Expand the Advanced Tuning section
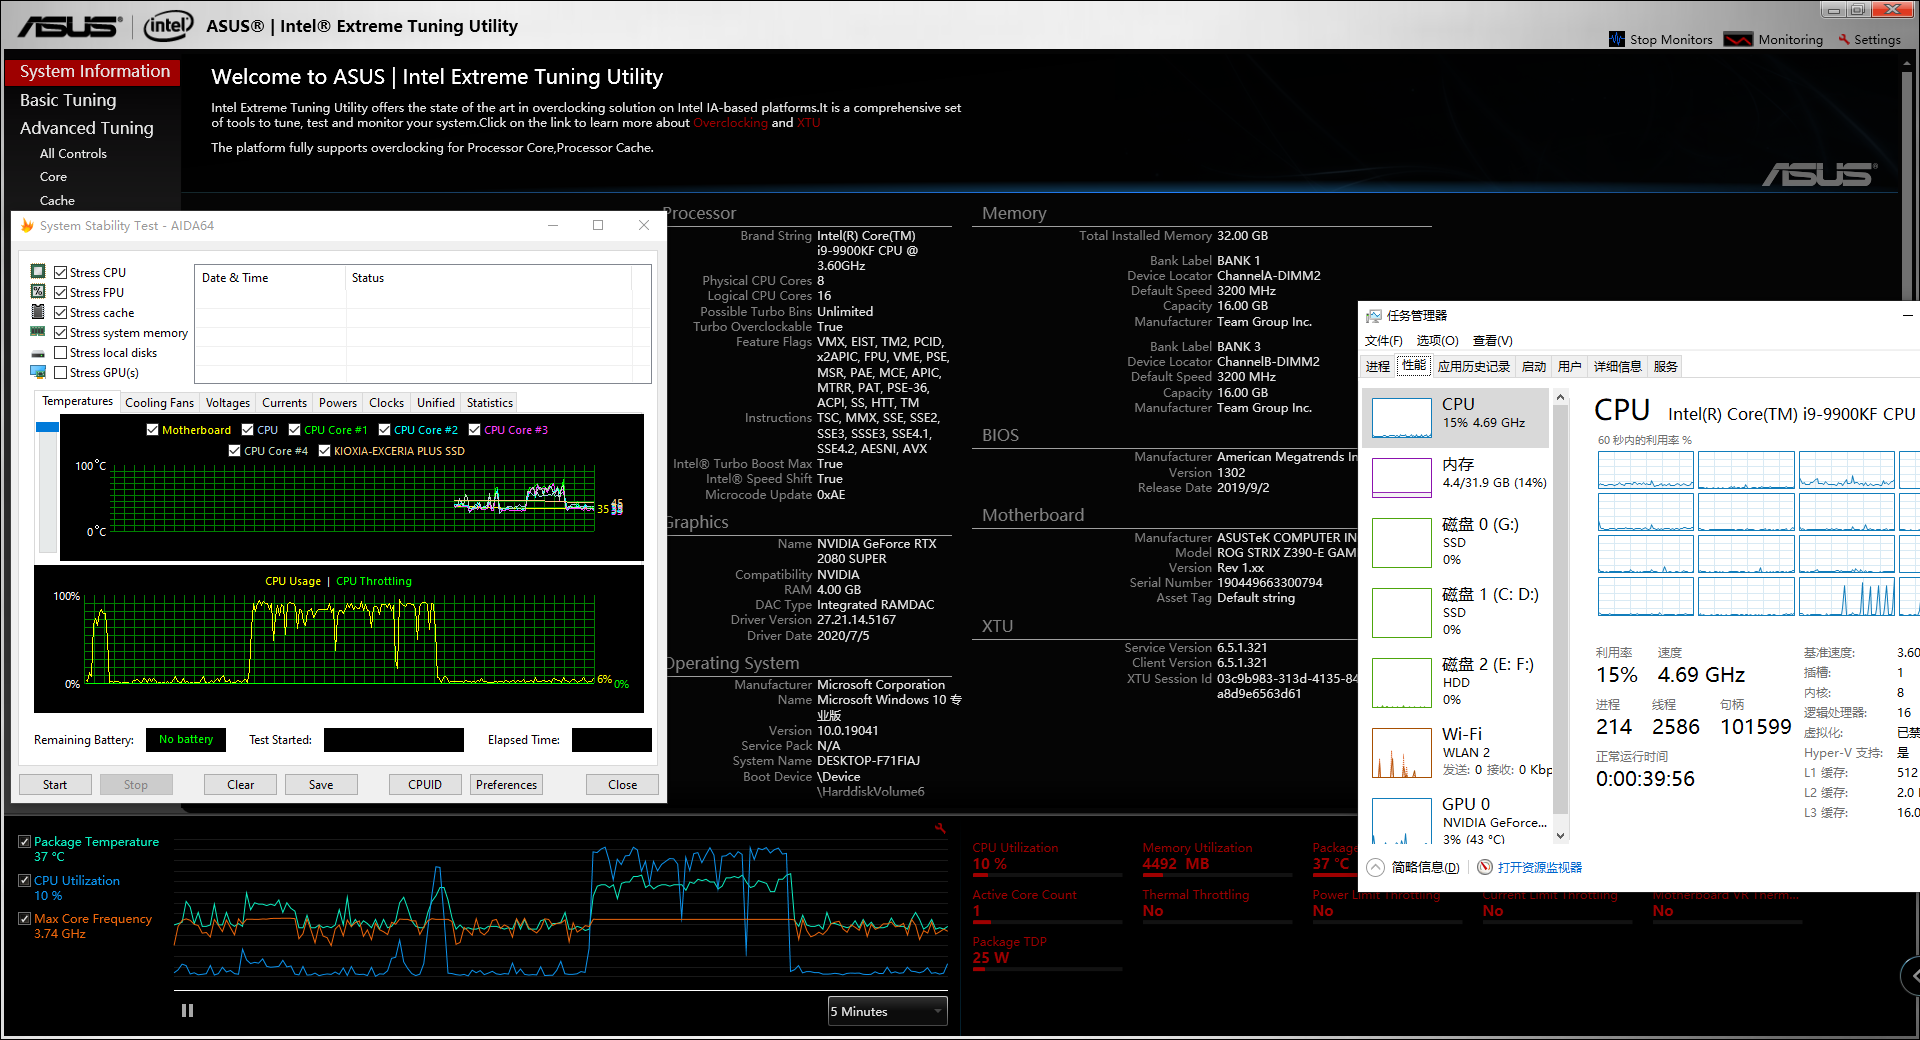 pos(87,128)
